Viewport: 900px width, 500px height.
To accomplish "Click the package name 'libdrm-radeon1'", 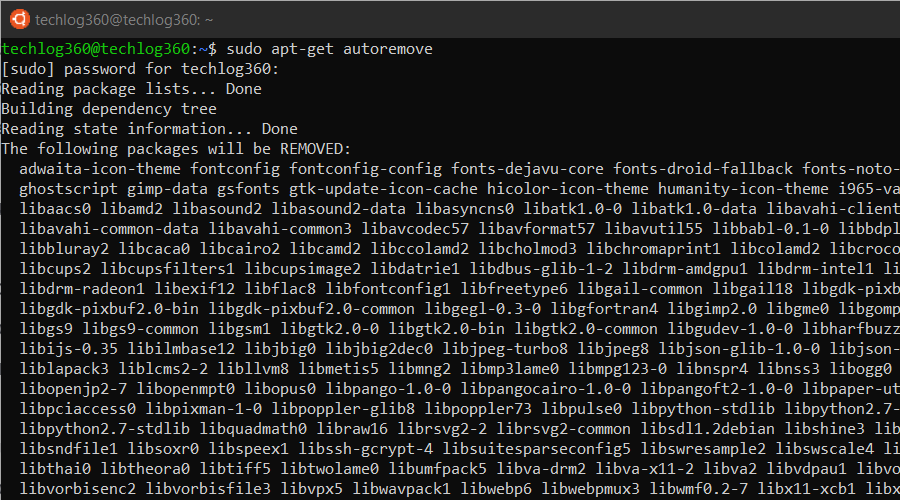I will coord(82,289).
